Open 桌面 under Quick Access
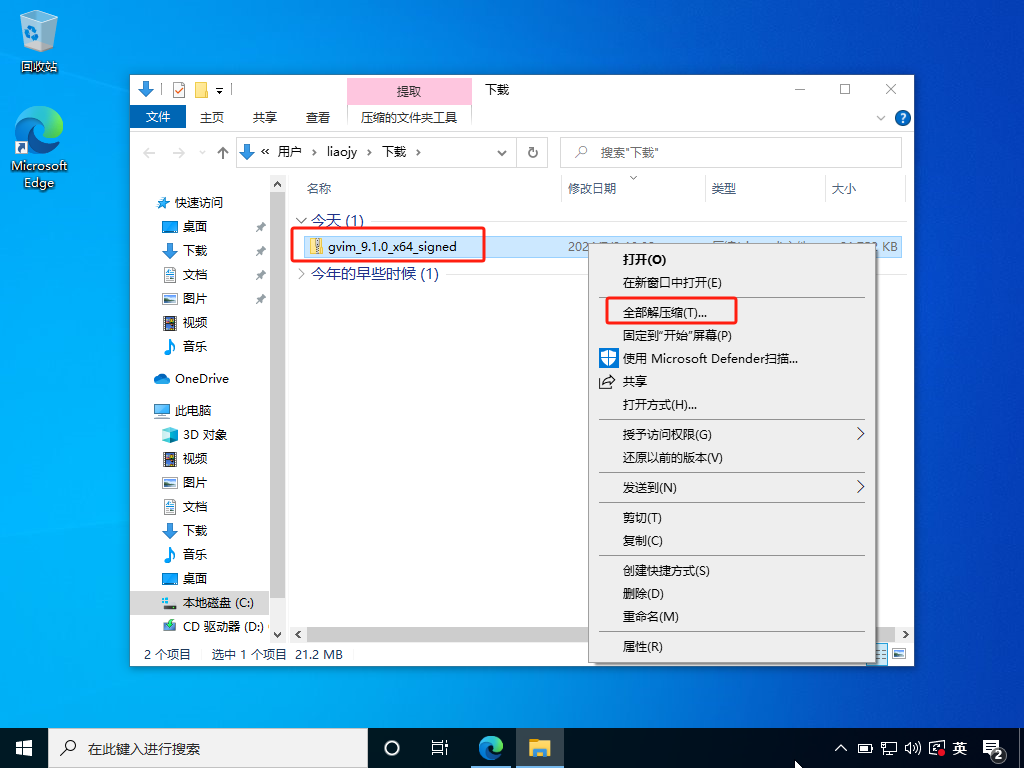Image resolution: width=1024 pixels, height=768 pixels. tap(185, 227)
